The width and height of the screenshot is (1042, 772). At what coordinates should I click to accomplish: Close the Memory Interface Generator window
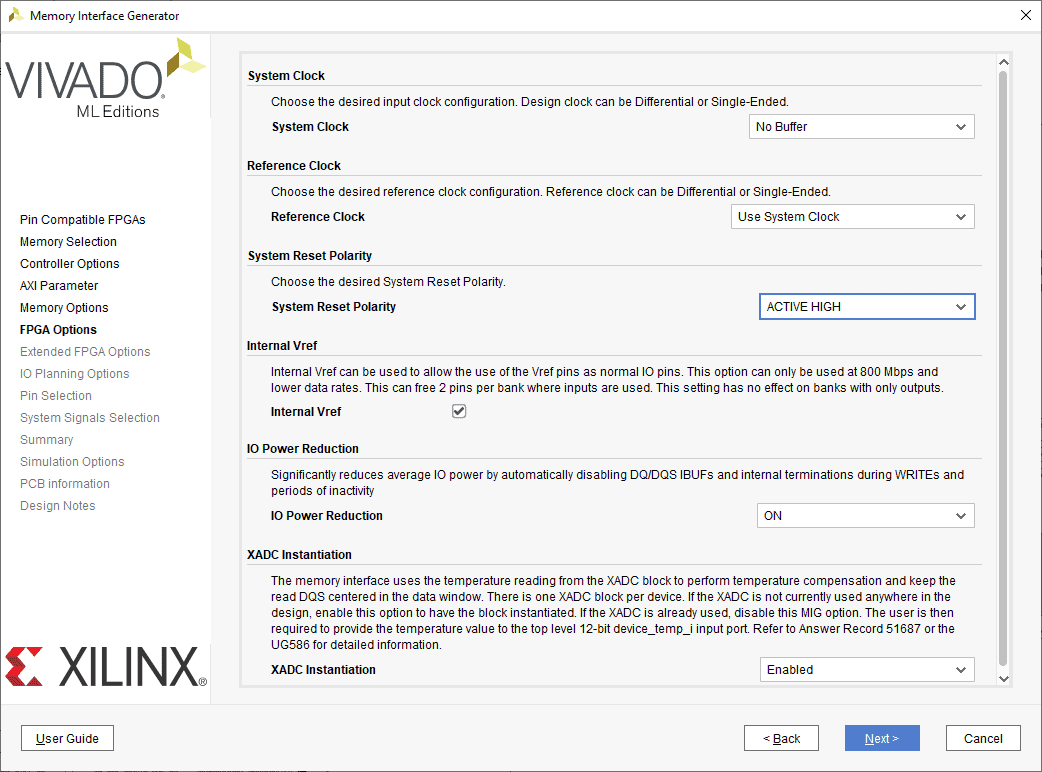[1024, 16]
